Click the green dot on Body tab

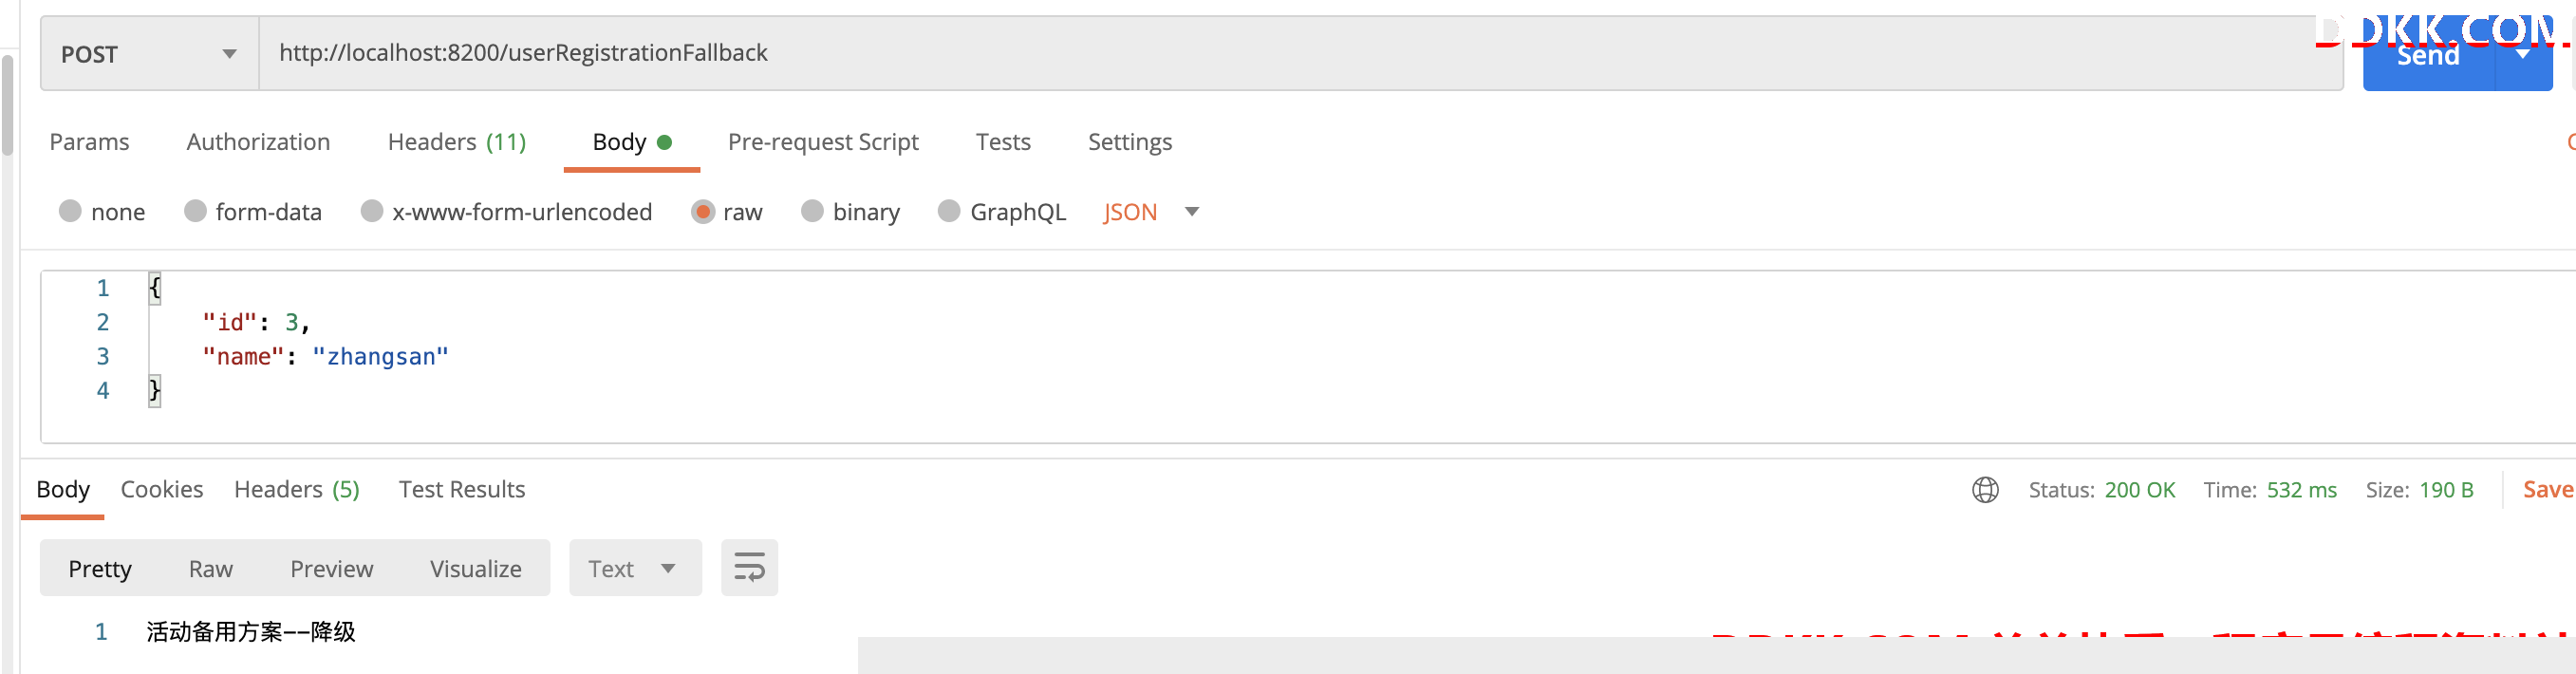(x=664, y=142)
